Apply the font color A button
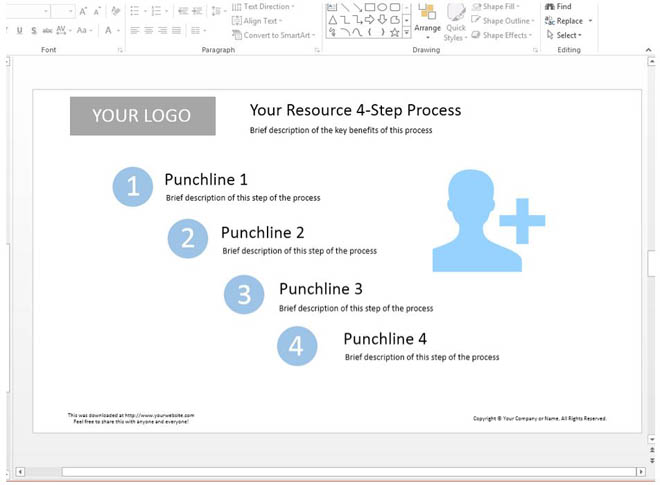This screenshot has width=660, height=485. (x=108, y=30)
